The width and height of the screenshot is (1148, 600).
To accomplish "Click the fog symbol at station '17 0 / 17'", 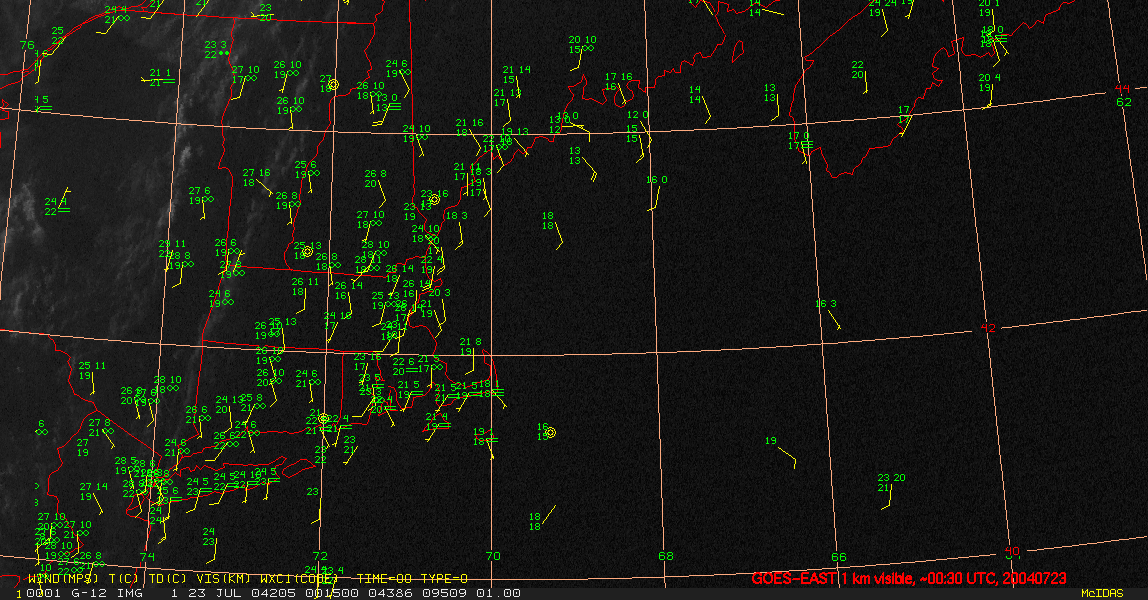I will (x=808, y=146).
